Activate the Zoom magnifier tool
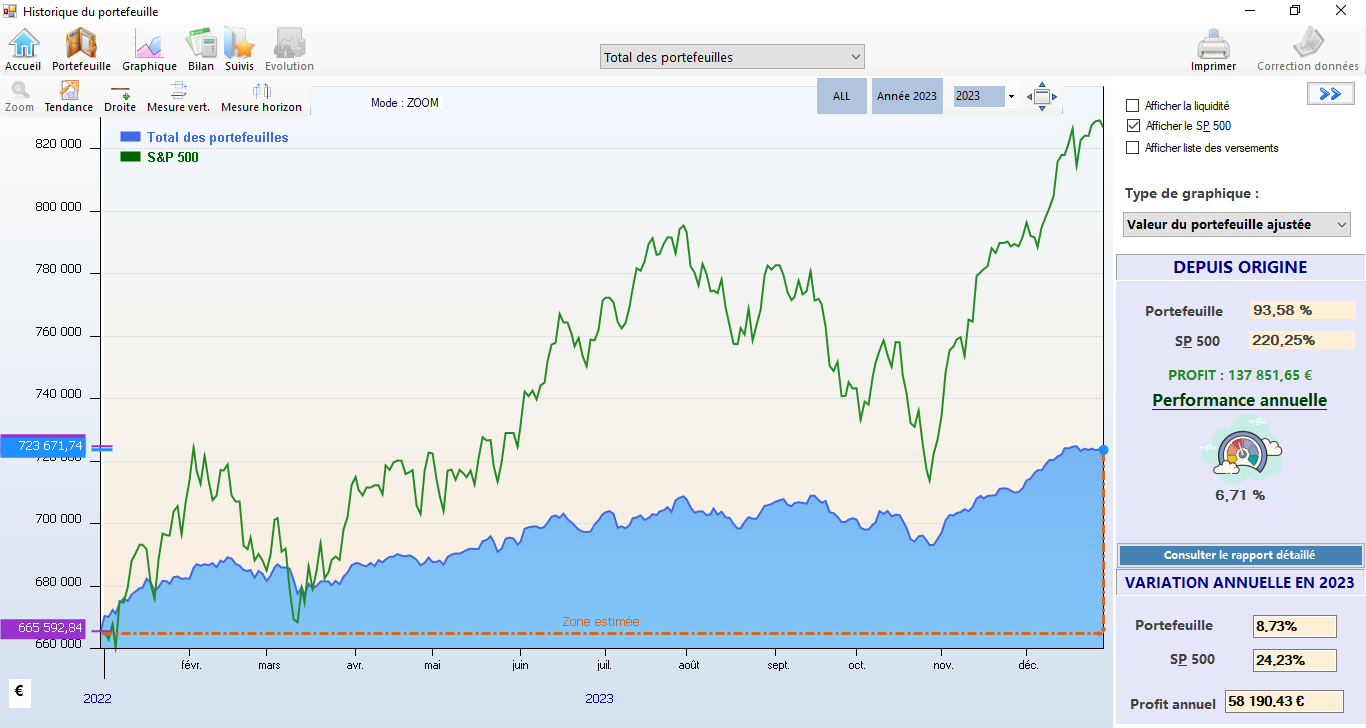Viewport: 1366px width, 728px height. [x=19, y=97]
